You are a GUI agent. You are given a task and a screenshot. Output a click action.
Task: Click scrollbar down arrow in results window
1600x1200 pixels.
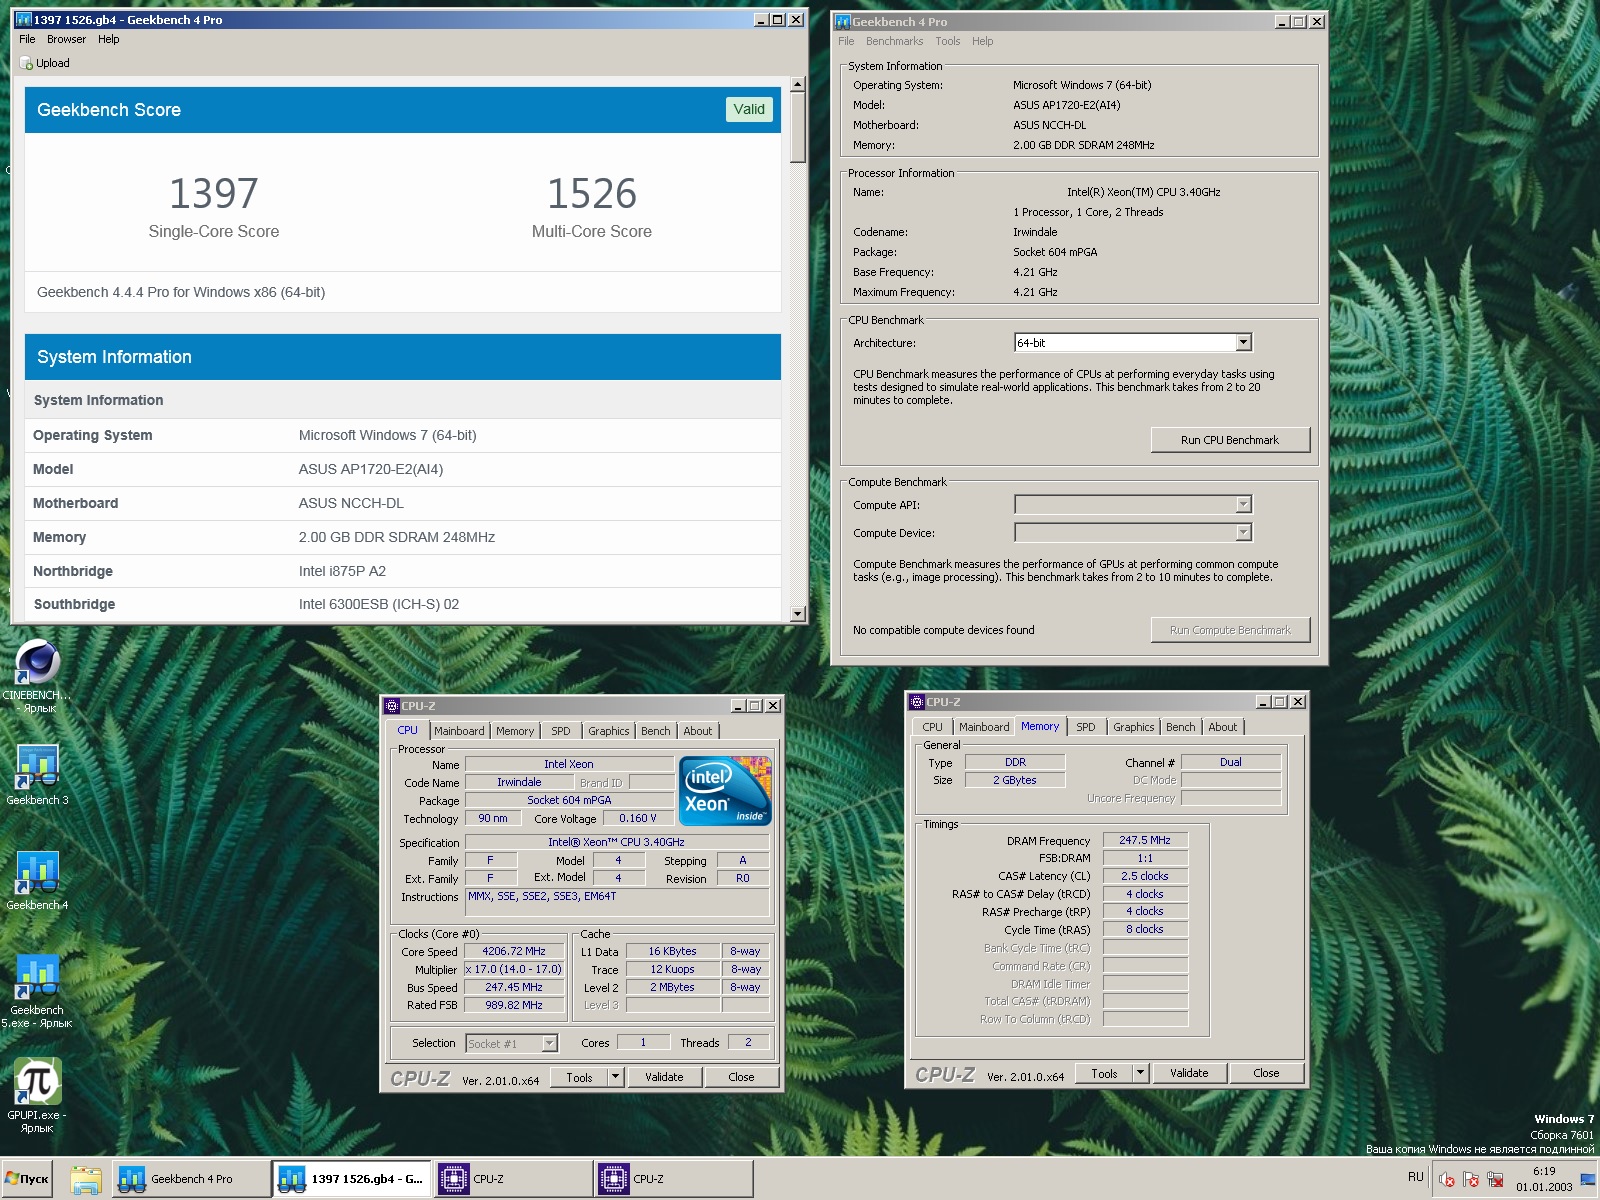tap(797, 614)
